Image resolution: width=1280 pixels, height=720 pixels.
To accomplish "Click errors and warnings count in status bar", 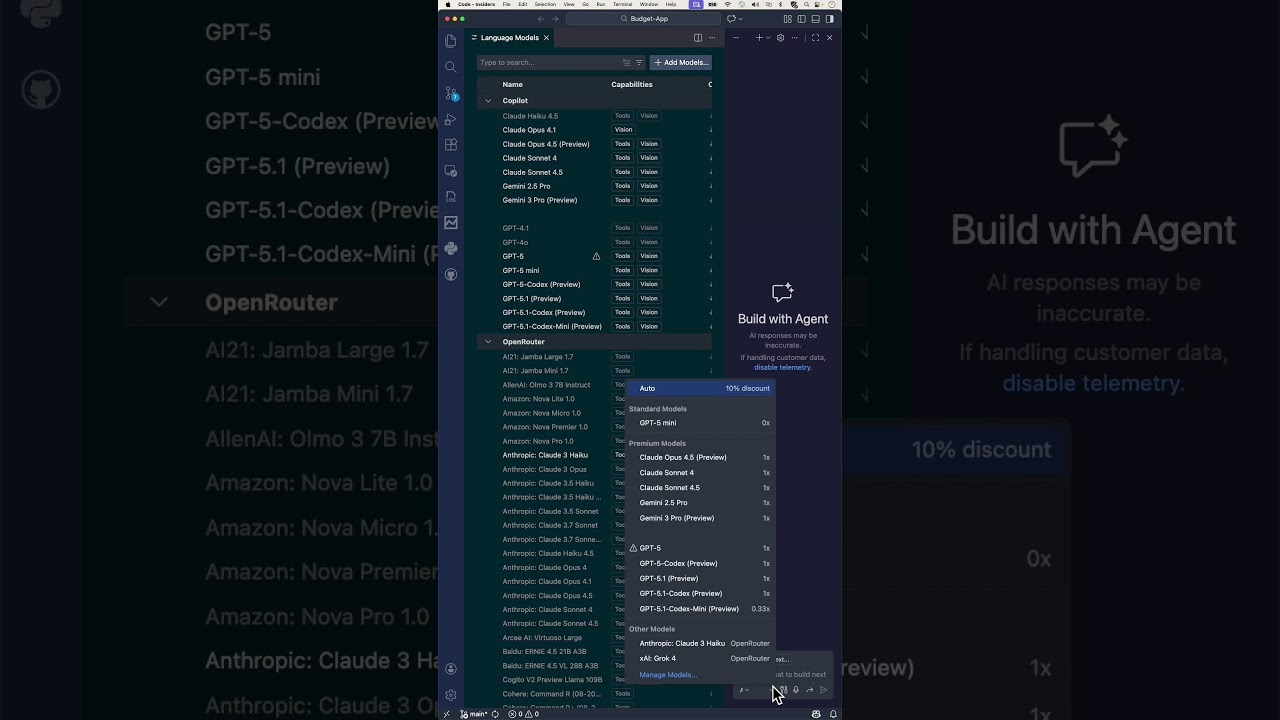I will pos(523,714).
